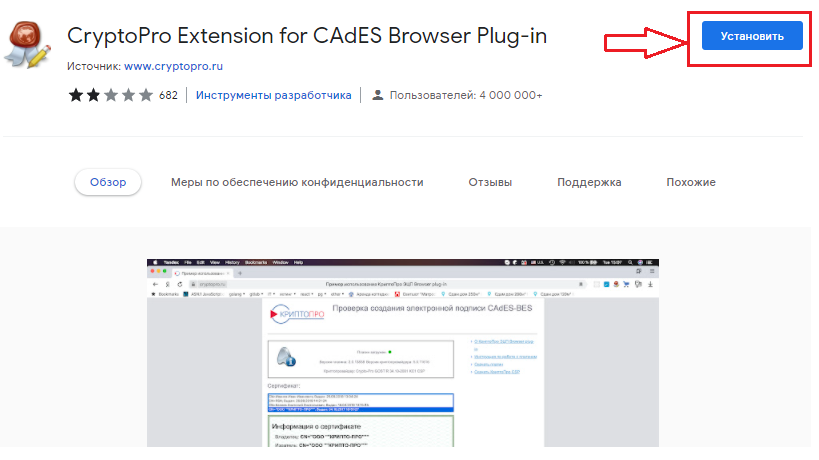Switch to Меры по обеспечению конфиденциальности tab
This screenshot has height=460, width=819.
tap(297, 182)
